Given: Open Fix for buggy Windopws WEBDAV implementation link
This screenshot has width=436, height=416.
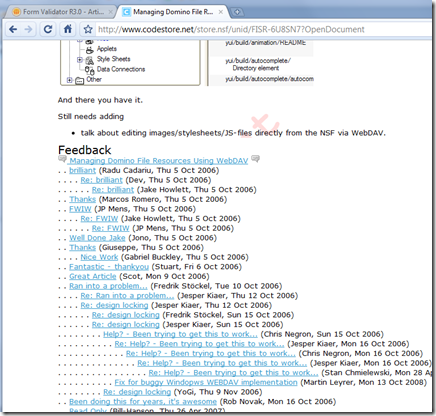Looking at the screenshot, I should [x=206, y=383].
